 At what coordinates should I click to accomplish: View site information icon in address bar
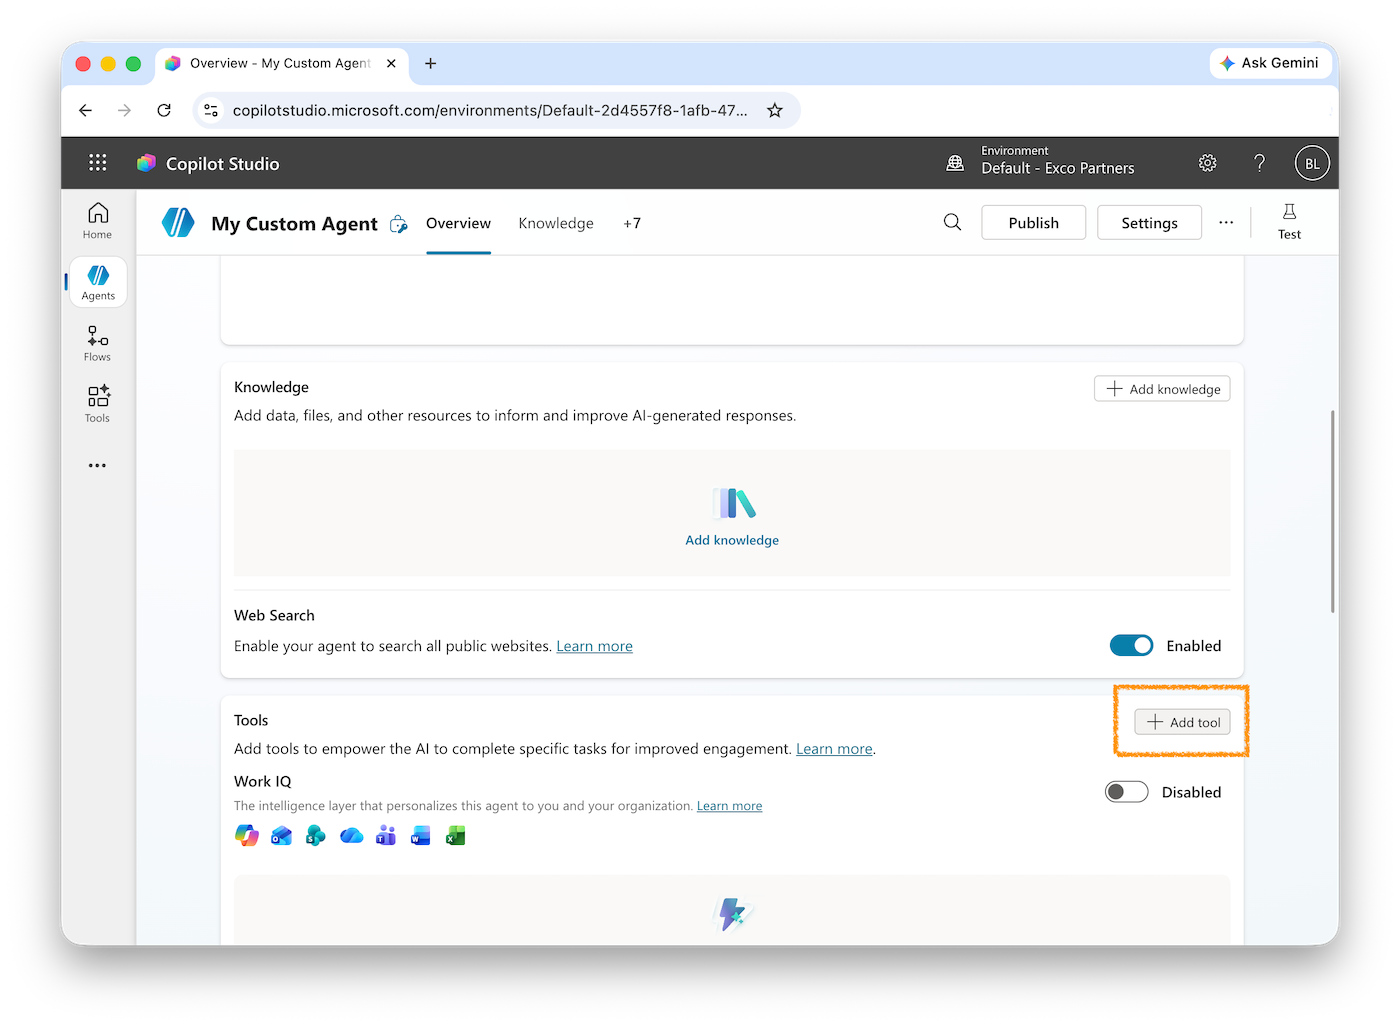(211, 110)
